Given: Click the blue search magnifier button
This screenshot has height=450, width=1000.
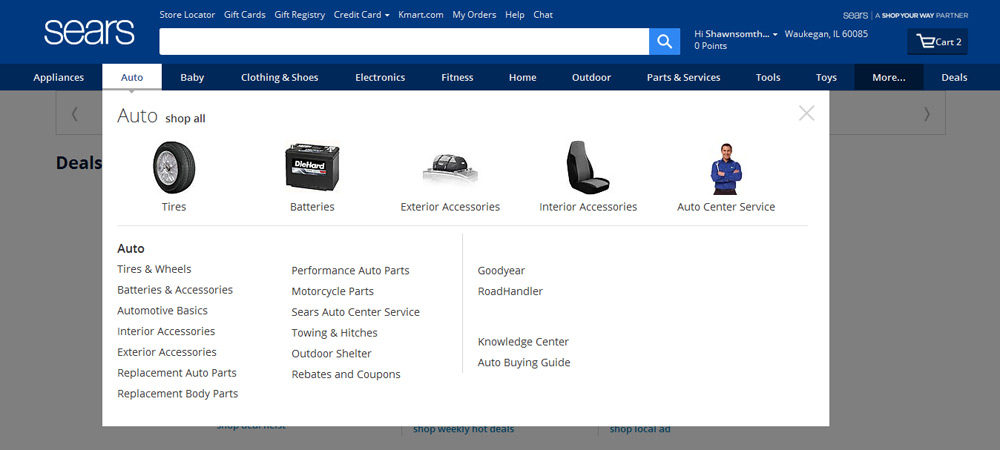Looking at the screenshot, I should coord(665,41).
